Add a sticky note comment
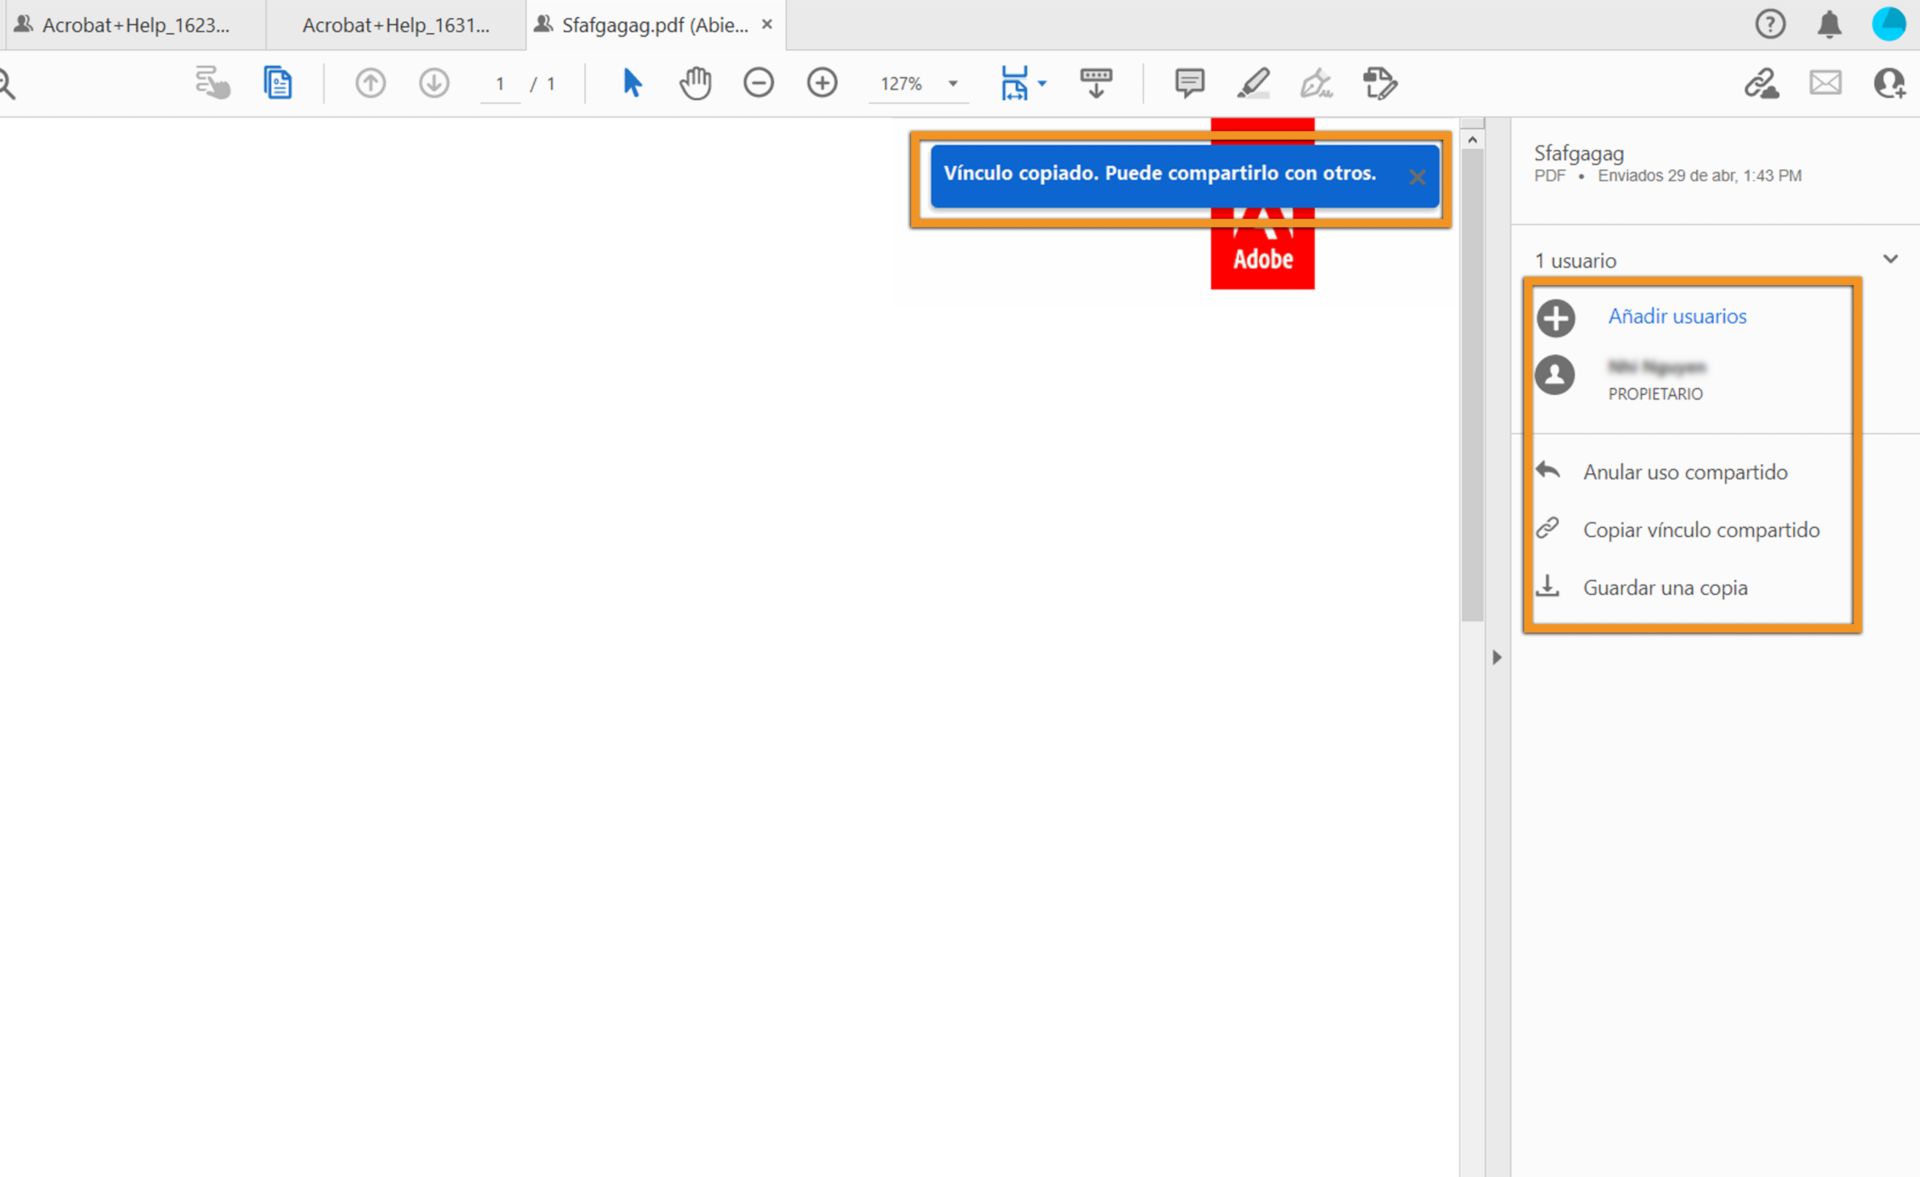1920x1177 pixels. (1189, 83)
